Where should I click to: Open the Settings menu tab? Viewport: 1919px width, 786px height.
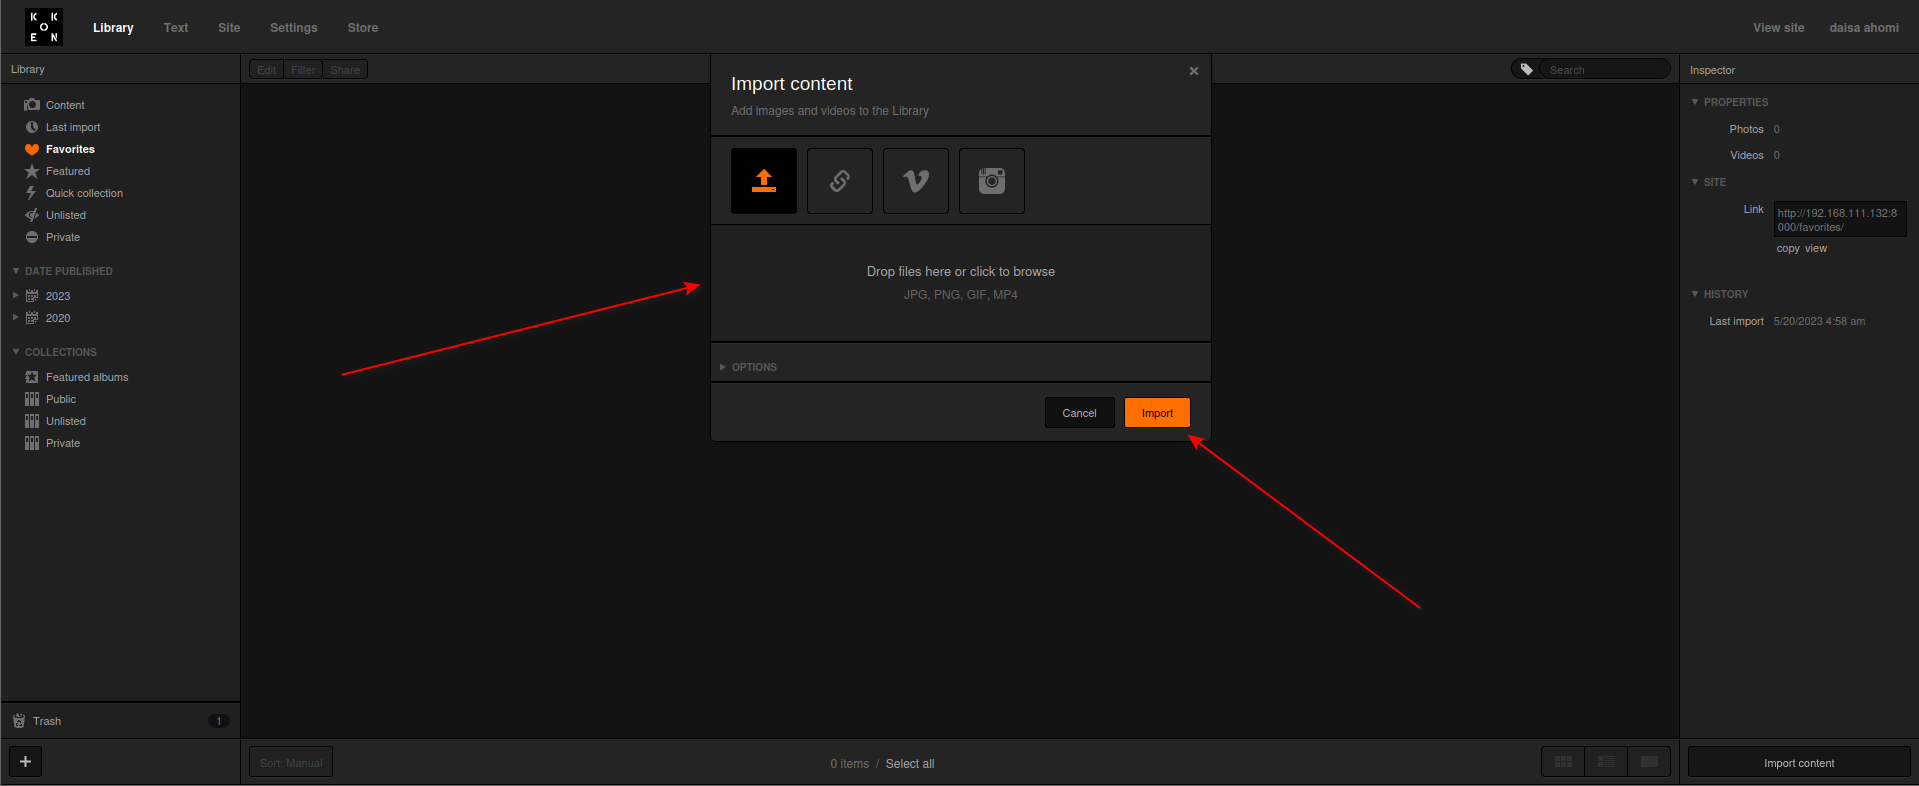(x=293, y=28)
